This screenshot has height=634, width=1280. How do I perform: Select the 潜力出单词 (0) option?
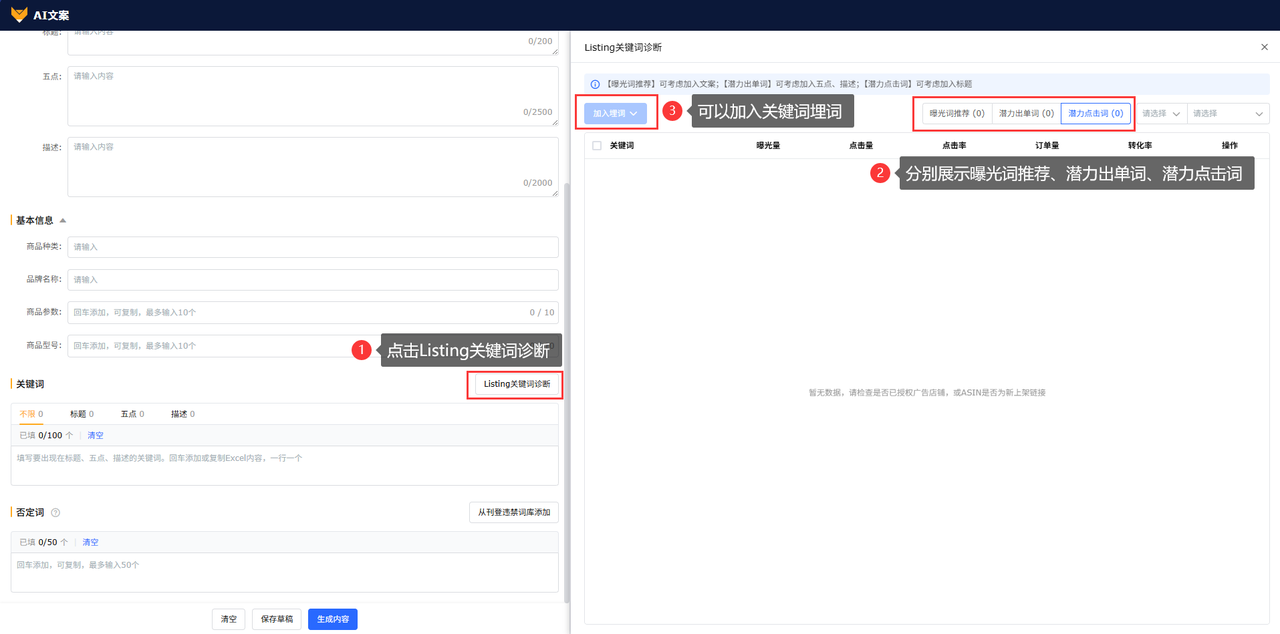tap(1026, 114)
